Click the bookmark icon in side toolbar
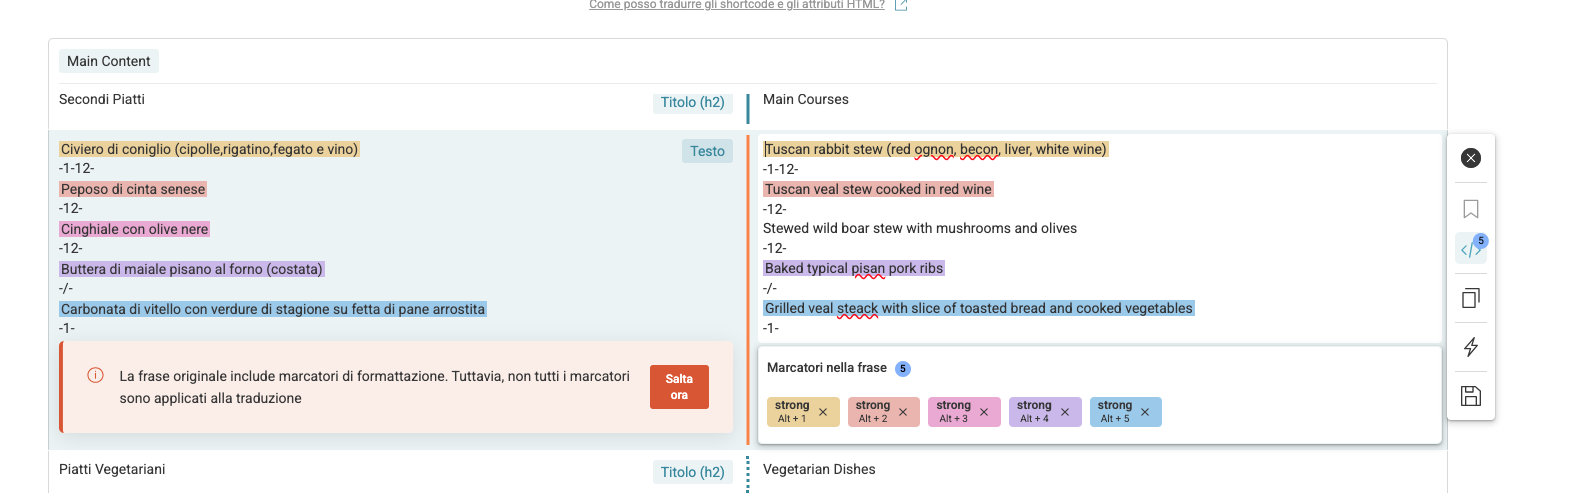The image size is (1588, 493). pos(1470,209)
